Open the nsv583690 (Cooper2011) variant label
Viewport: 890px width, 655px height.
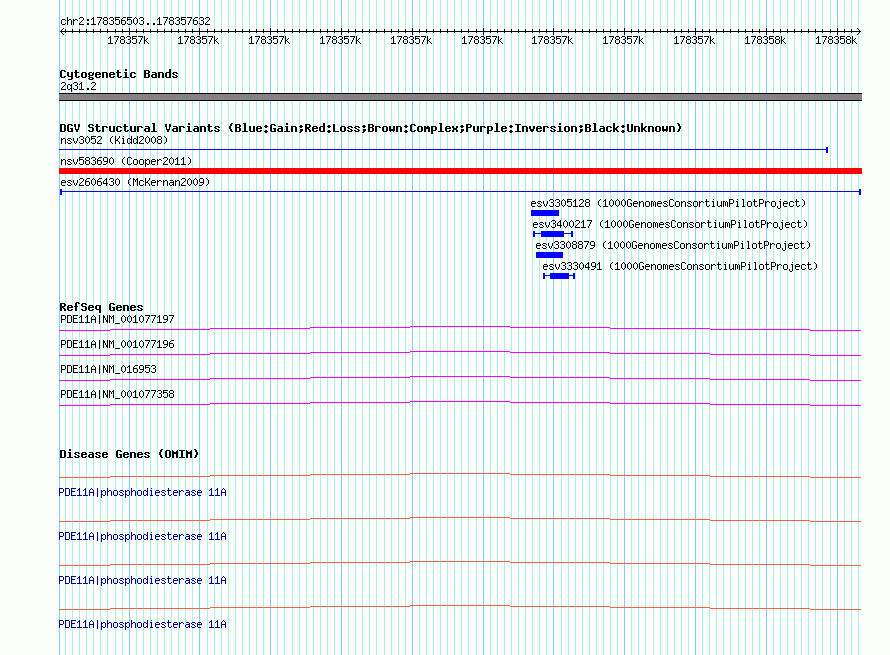tap(126, 161)
